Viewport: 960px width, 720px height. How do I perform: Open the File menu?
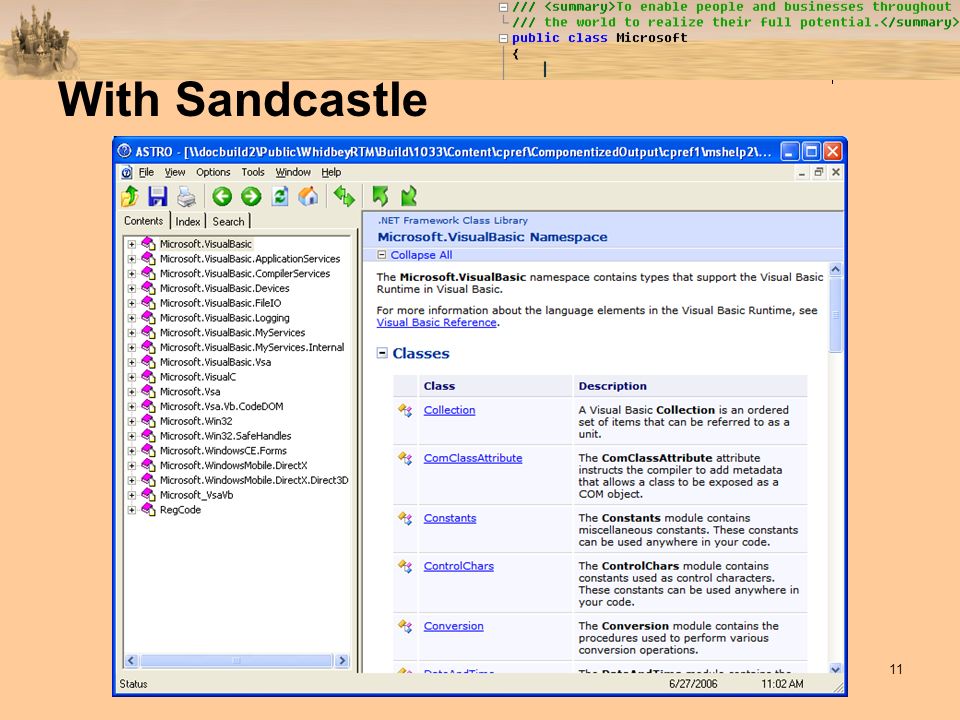tap(146, 172)
